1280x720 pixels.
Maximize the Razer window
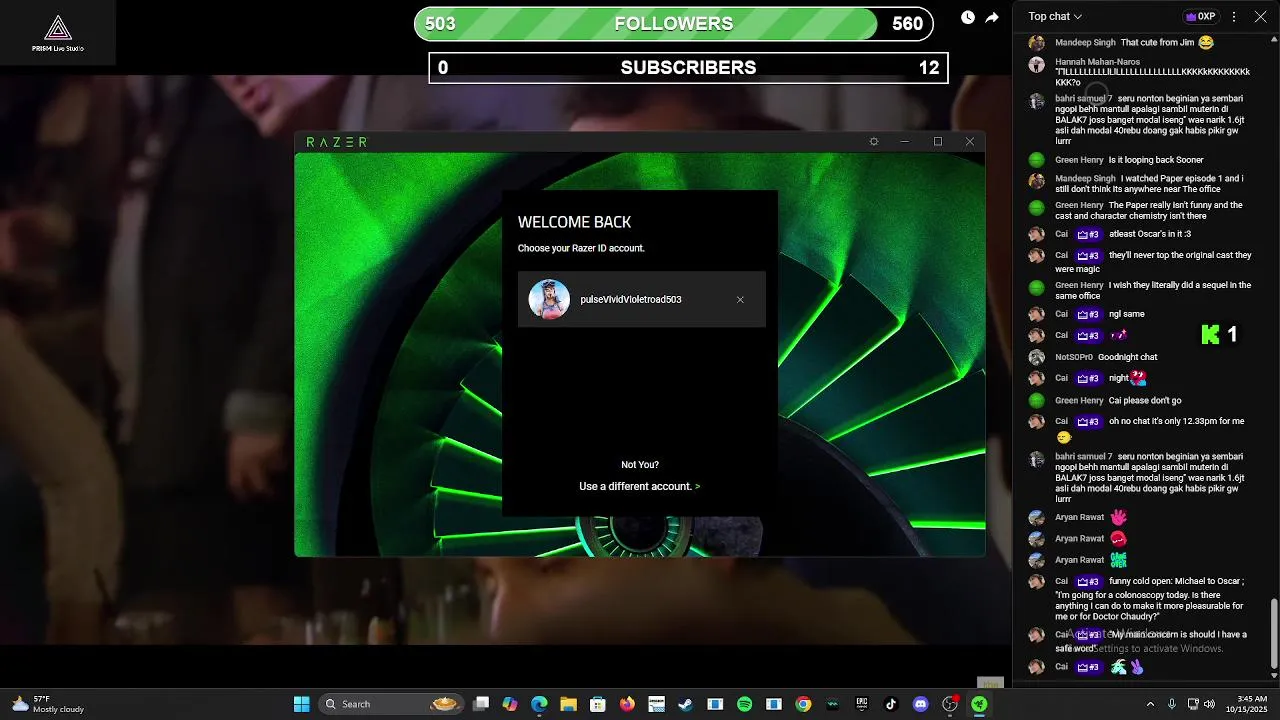click(938, 142)
